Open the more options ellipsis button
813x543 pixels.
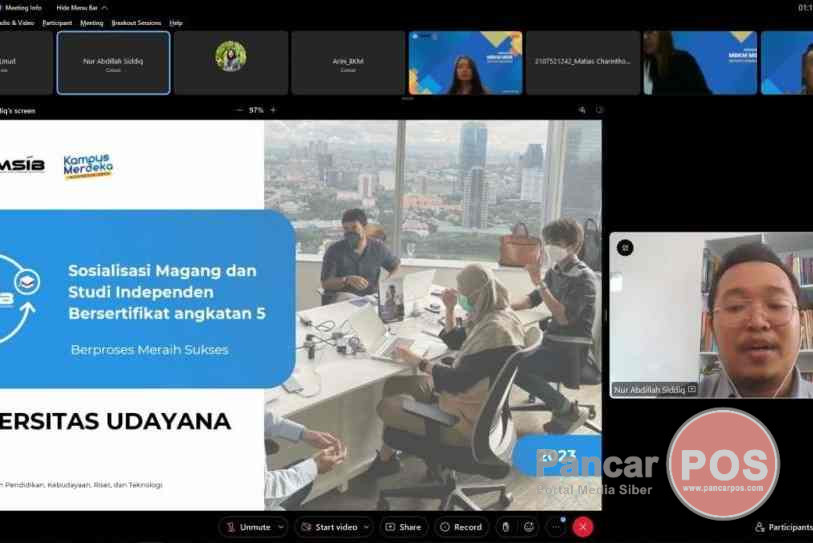(557, 527)
